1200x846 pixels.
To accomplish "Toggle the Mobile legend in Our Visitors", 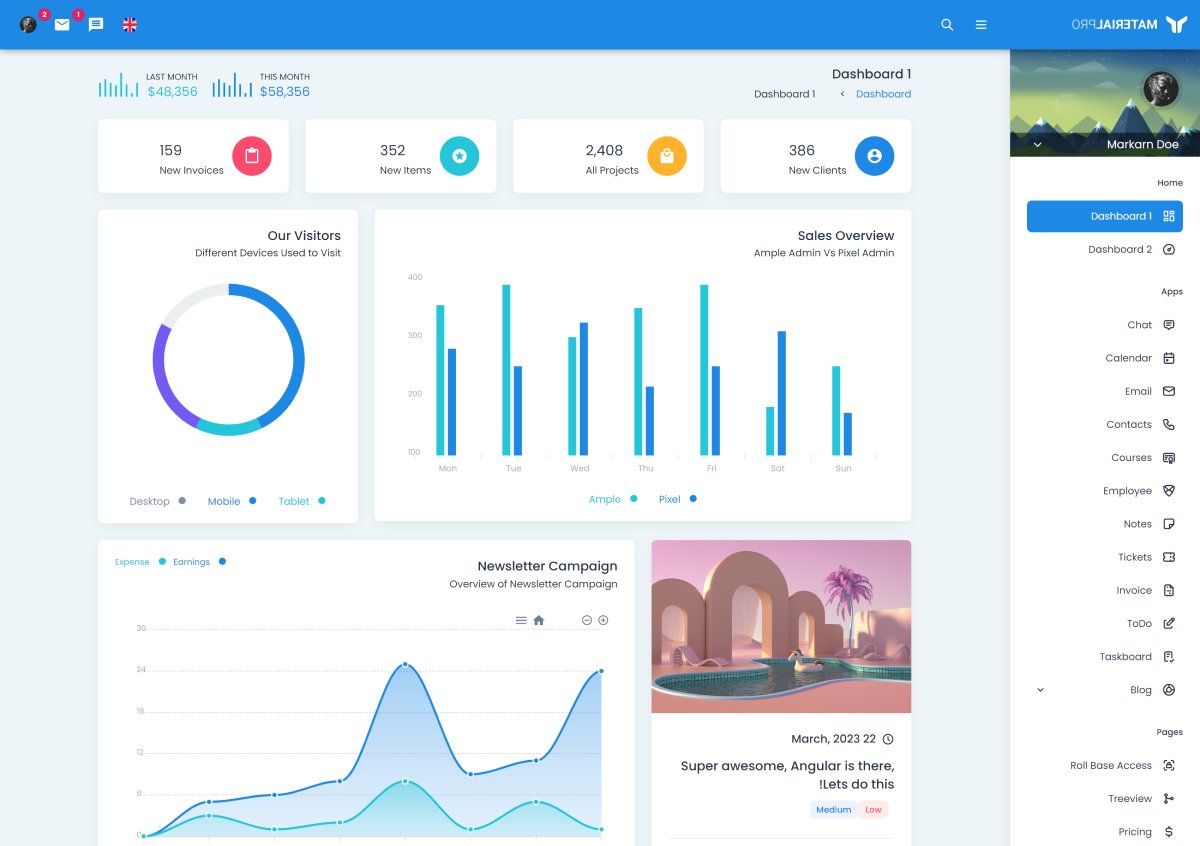I will tap(232, 501).
